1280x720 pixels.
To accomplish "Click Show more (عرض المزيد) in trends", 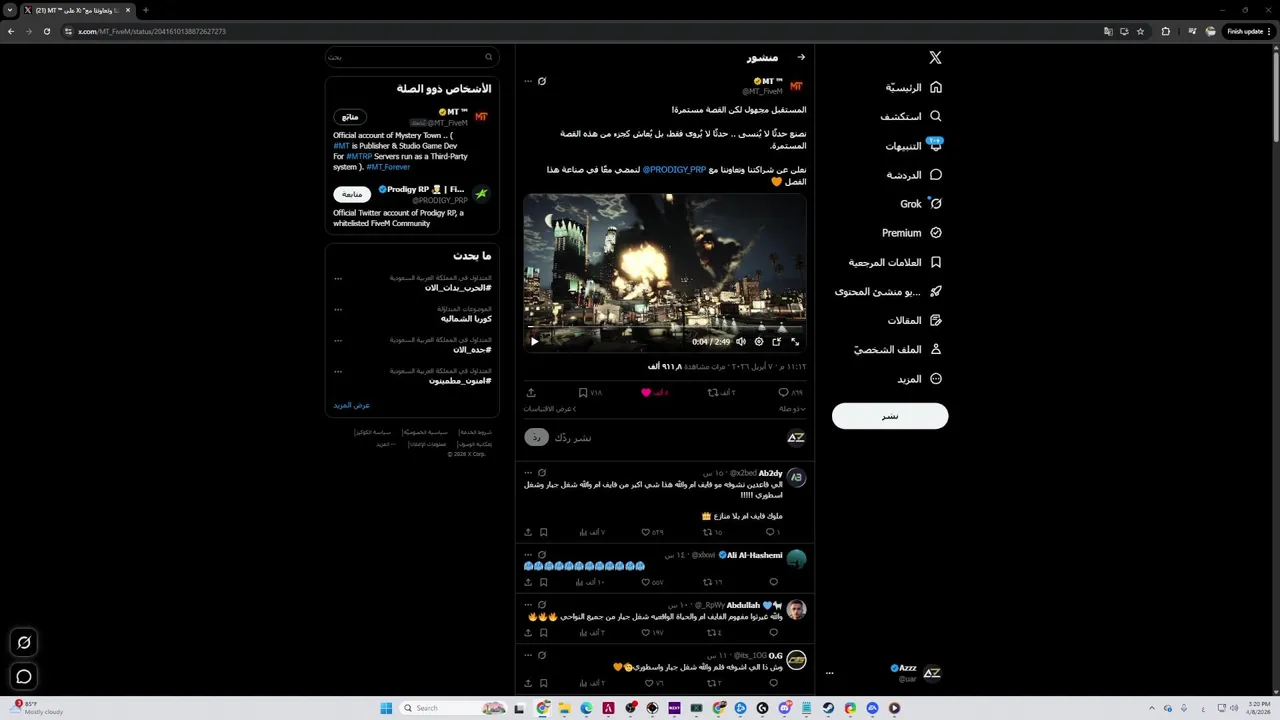I will [x=352, y=405].
